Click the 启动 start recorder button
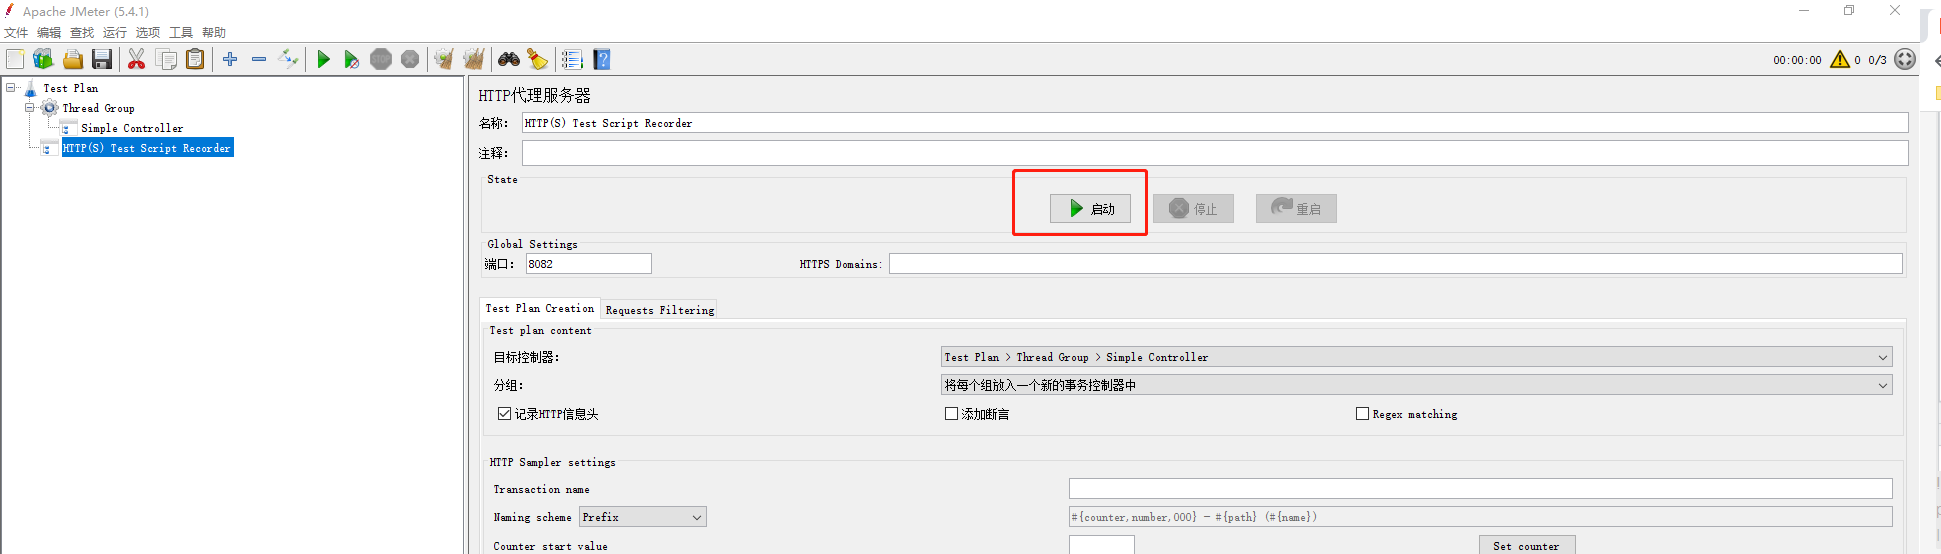1941x554 pixels. 1090,208
